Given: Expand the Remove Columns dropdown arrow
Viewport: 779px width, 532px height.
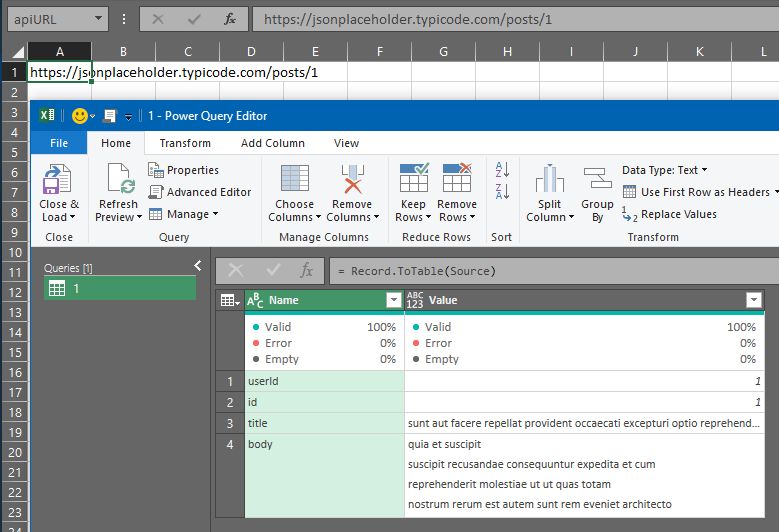Looking at the screenshot, I should tap(376, 217).
